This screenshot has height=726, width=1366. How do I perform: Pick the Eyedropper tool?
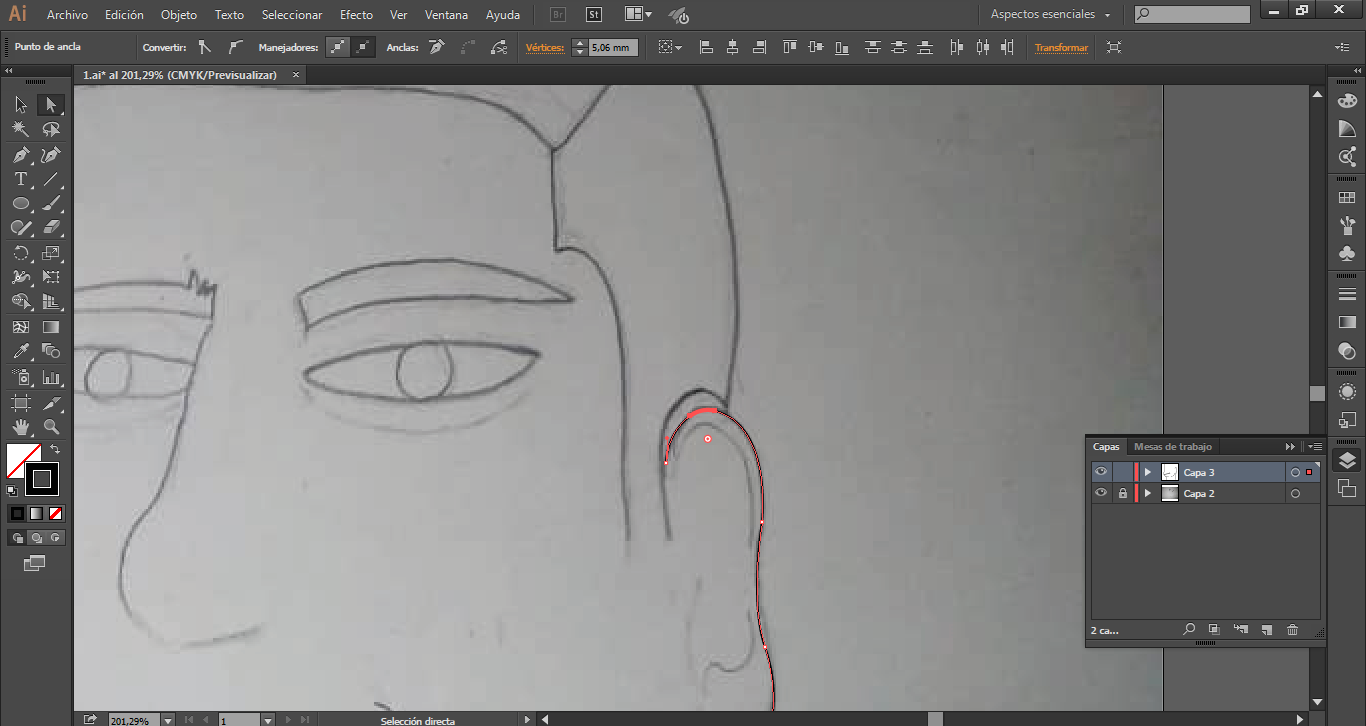pos(21,351)
